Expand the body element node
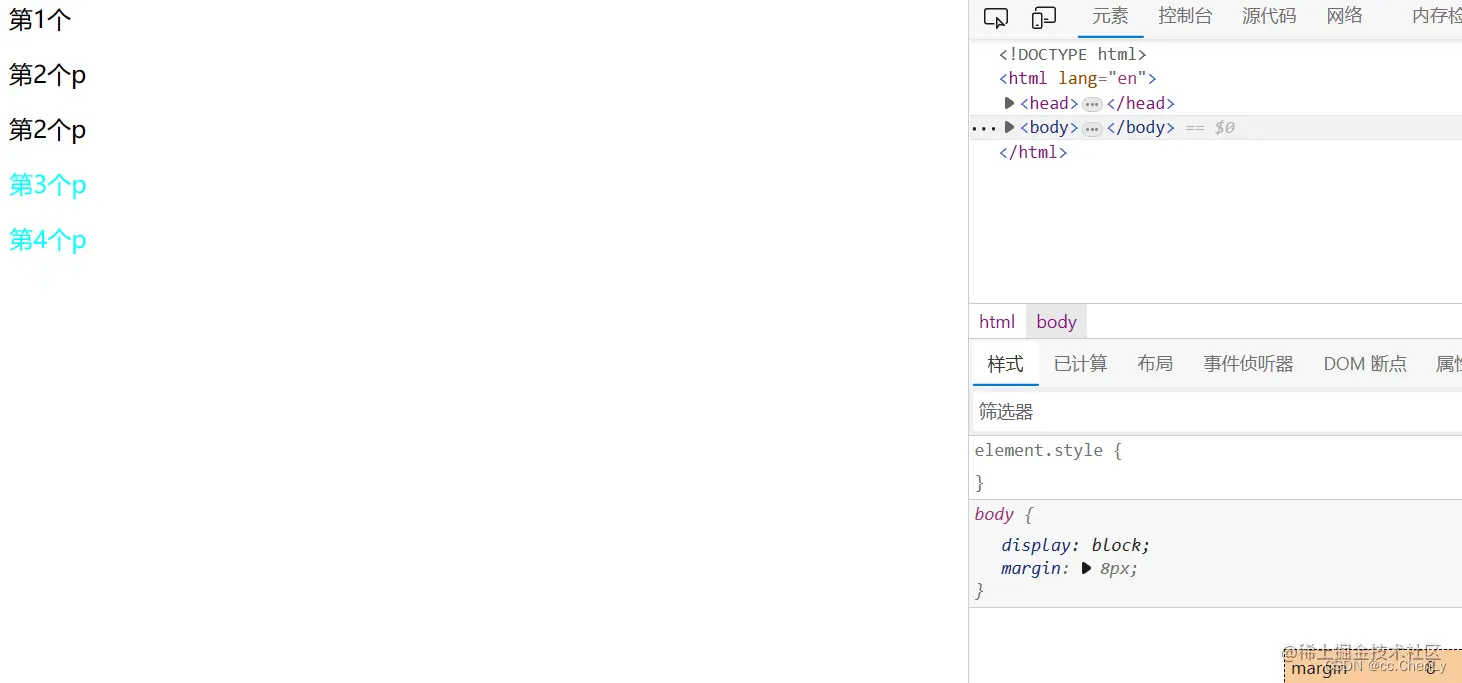This screenshot has height=683, width=1462. pos(1009,127)
